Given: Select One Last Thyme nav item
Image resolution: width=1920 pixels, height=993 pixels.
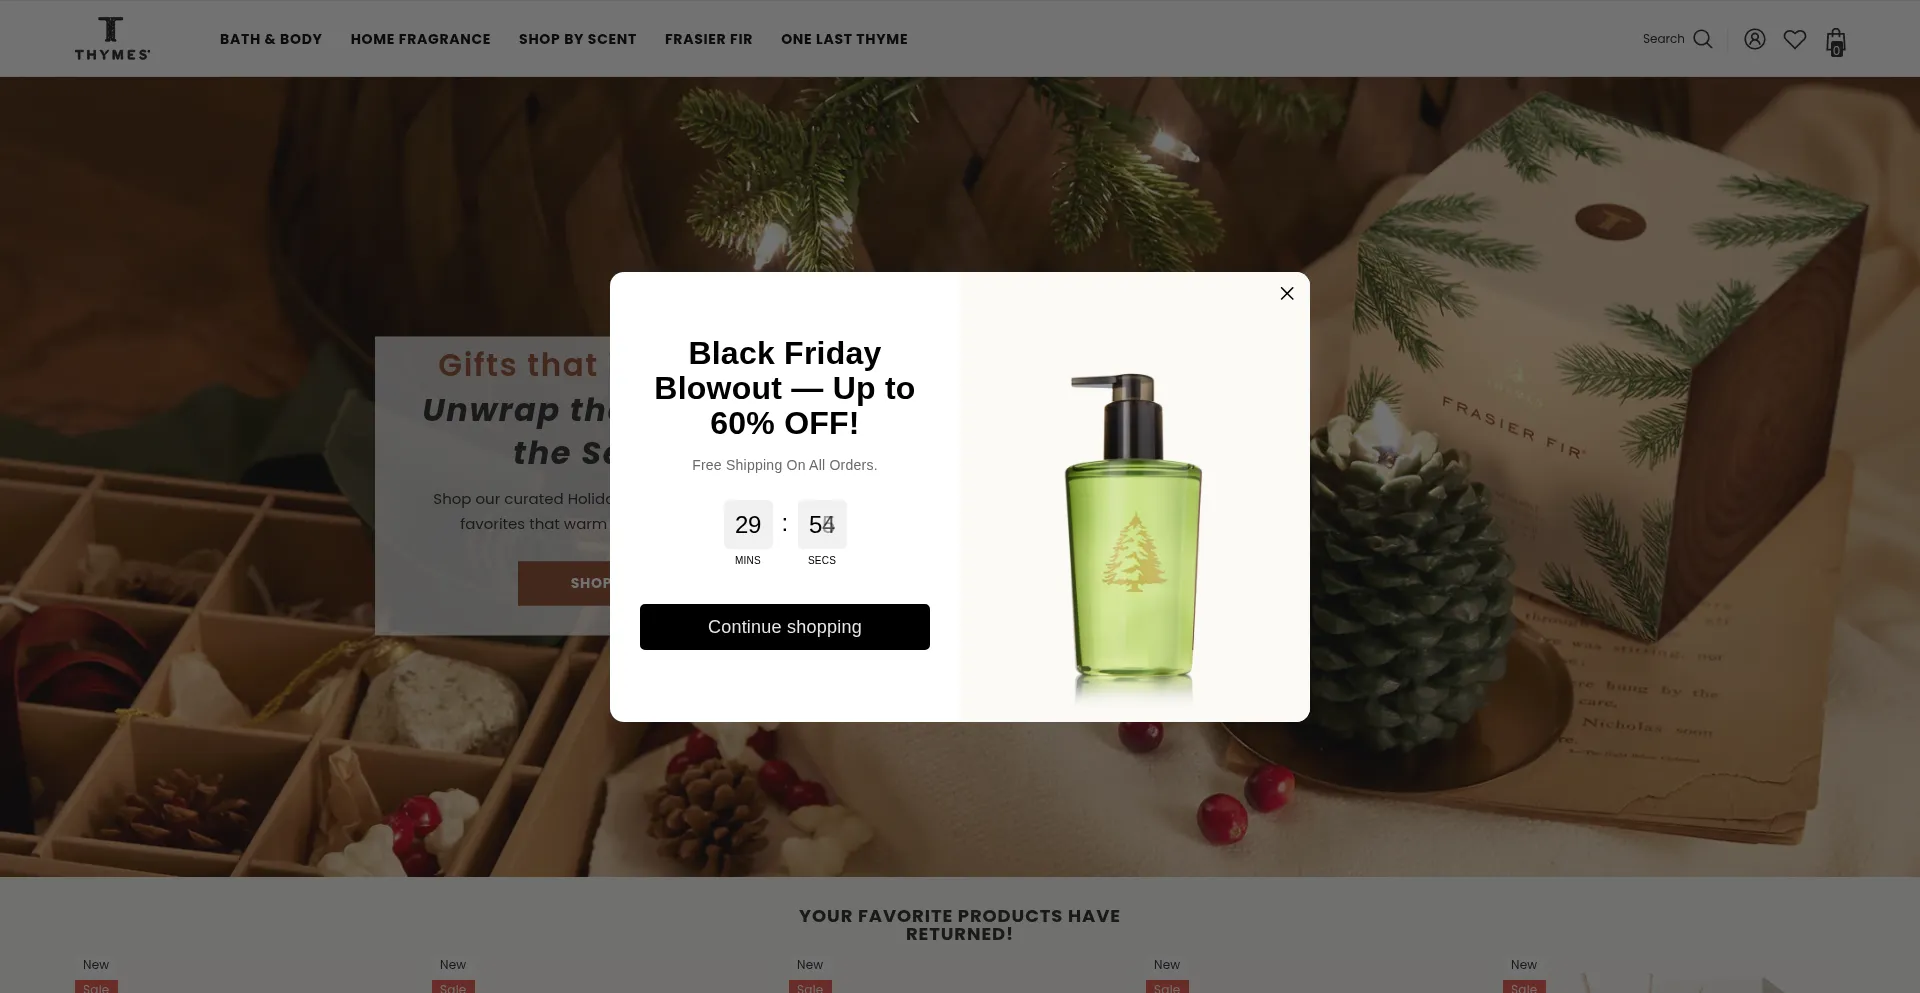Looking at the screenshot, I should [845, 39].
